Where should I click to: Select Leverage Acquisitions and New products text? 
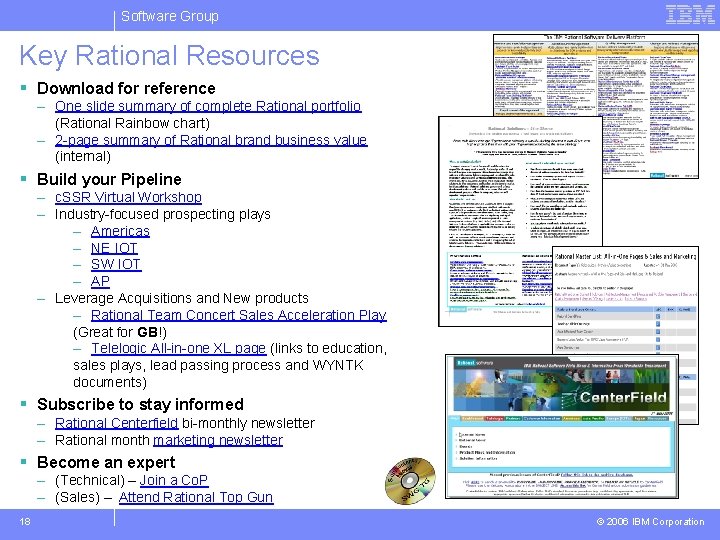click(181, 298)
